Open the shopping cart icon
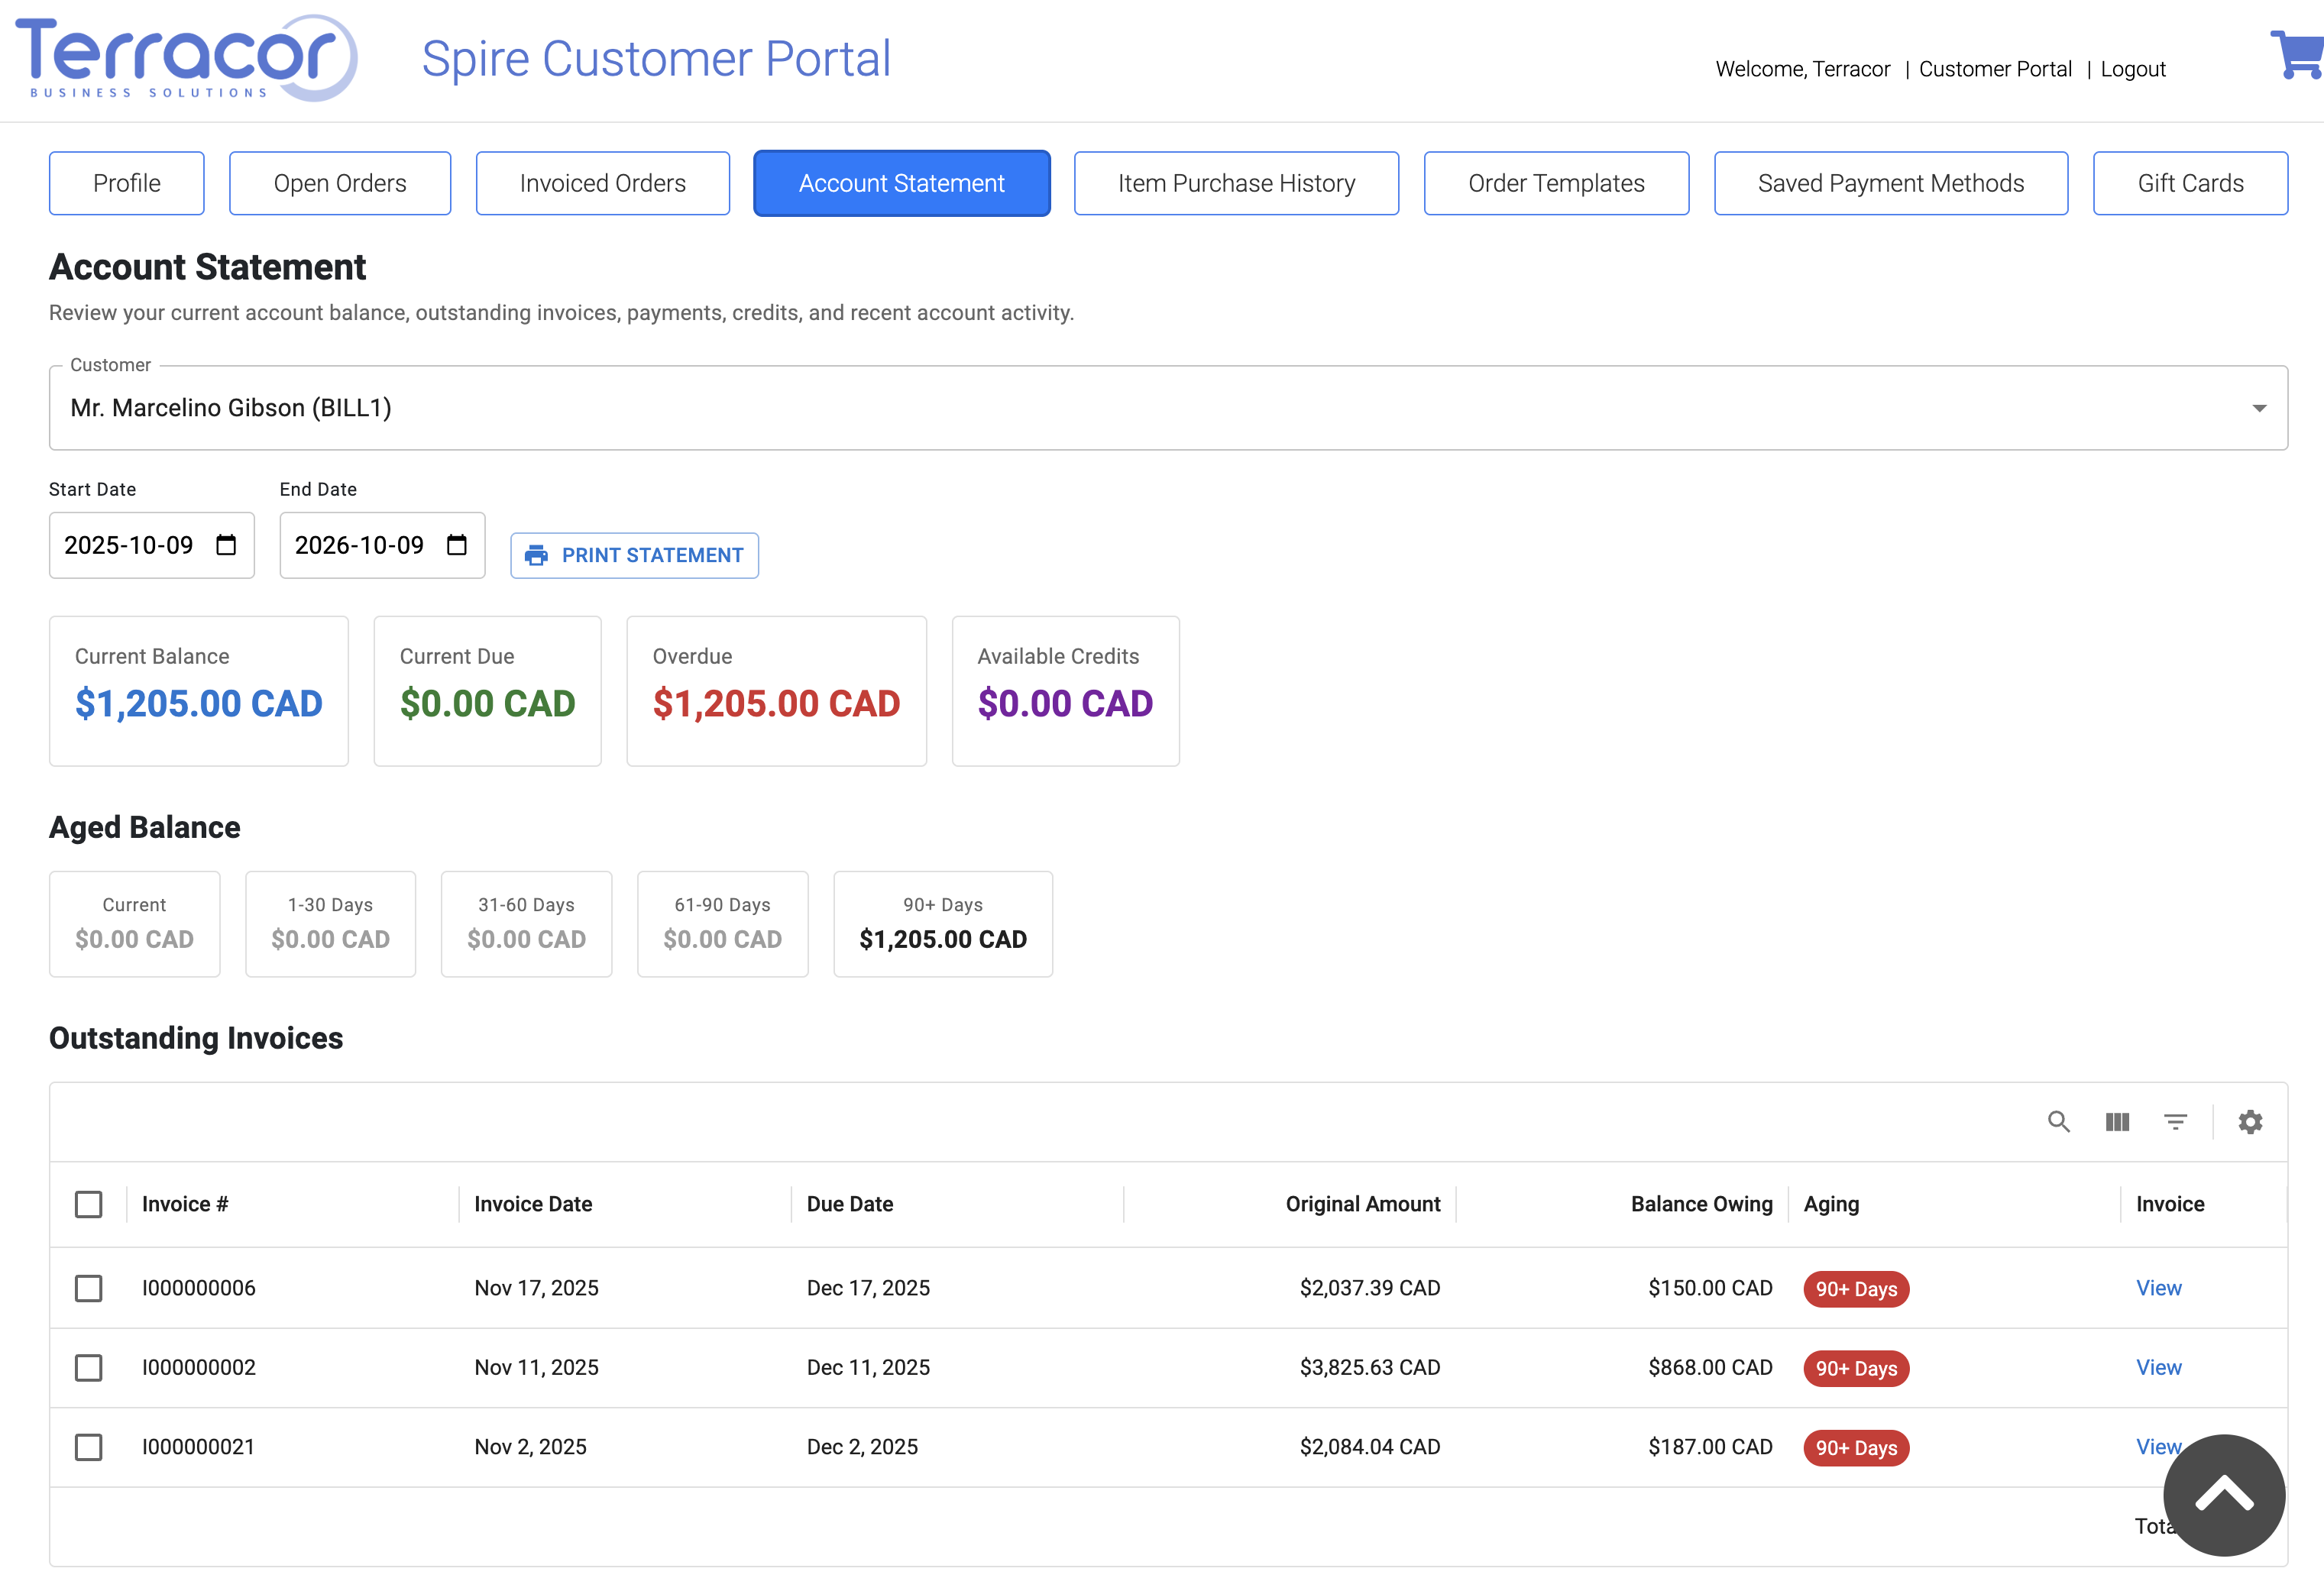This screenshot has width=2324, height=1578. [2297, 55]
